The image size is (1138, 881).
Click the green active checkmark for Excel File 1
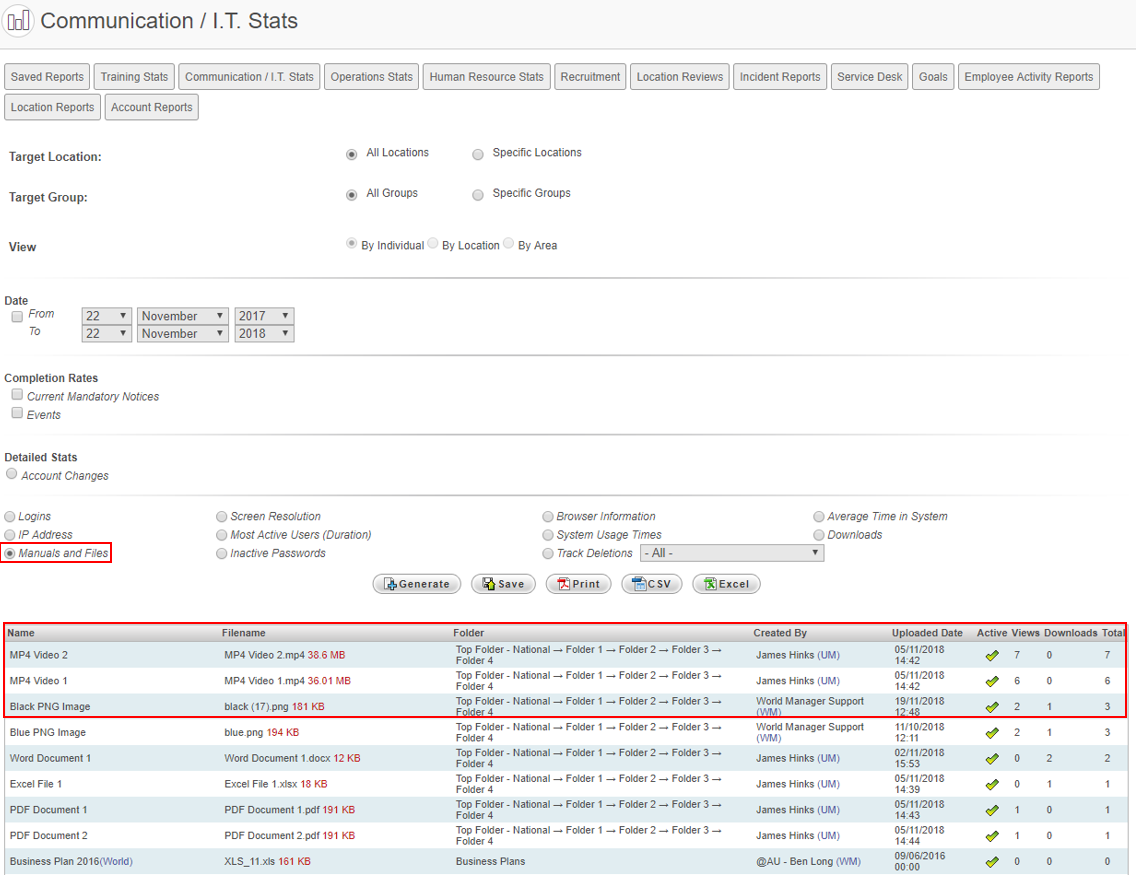click(x=991, y=785)
